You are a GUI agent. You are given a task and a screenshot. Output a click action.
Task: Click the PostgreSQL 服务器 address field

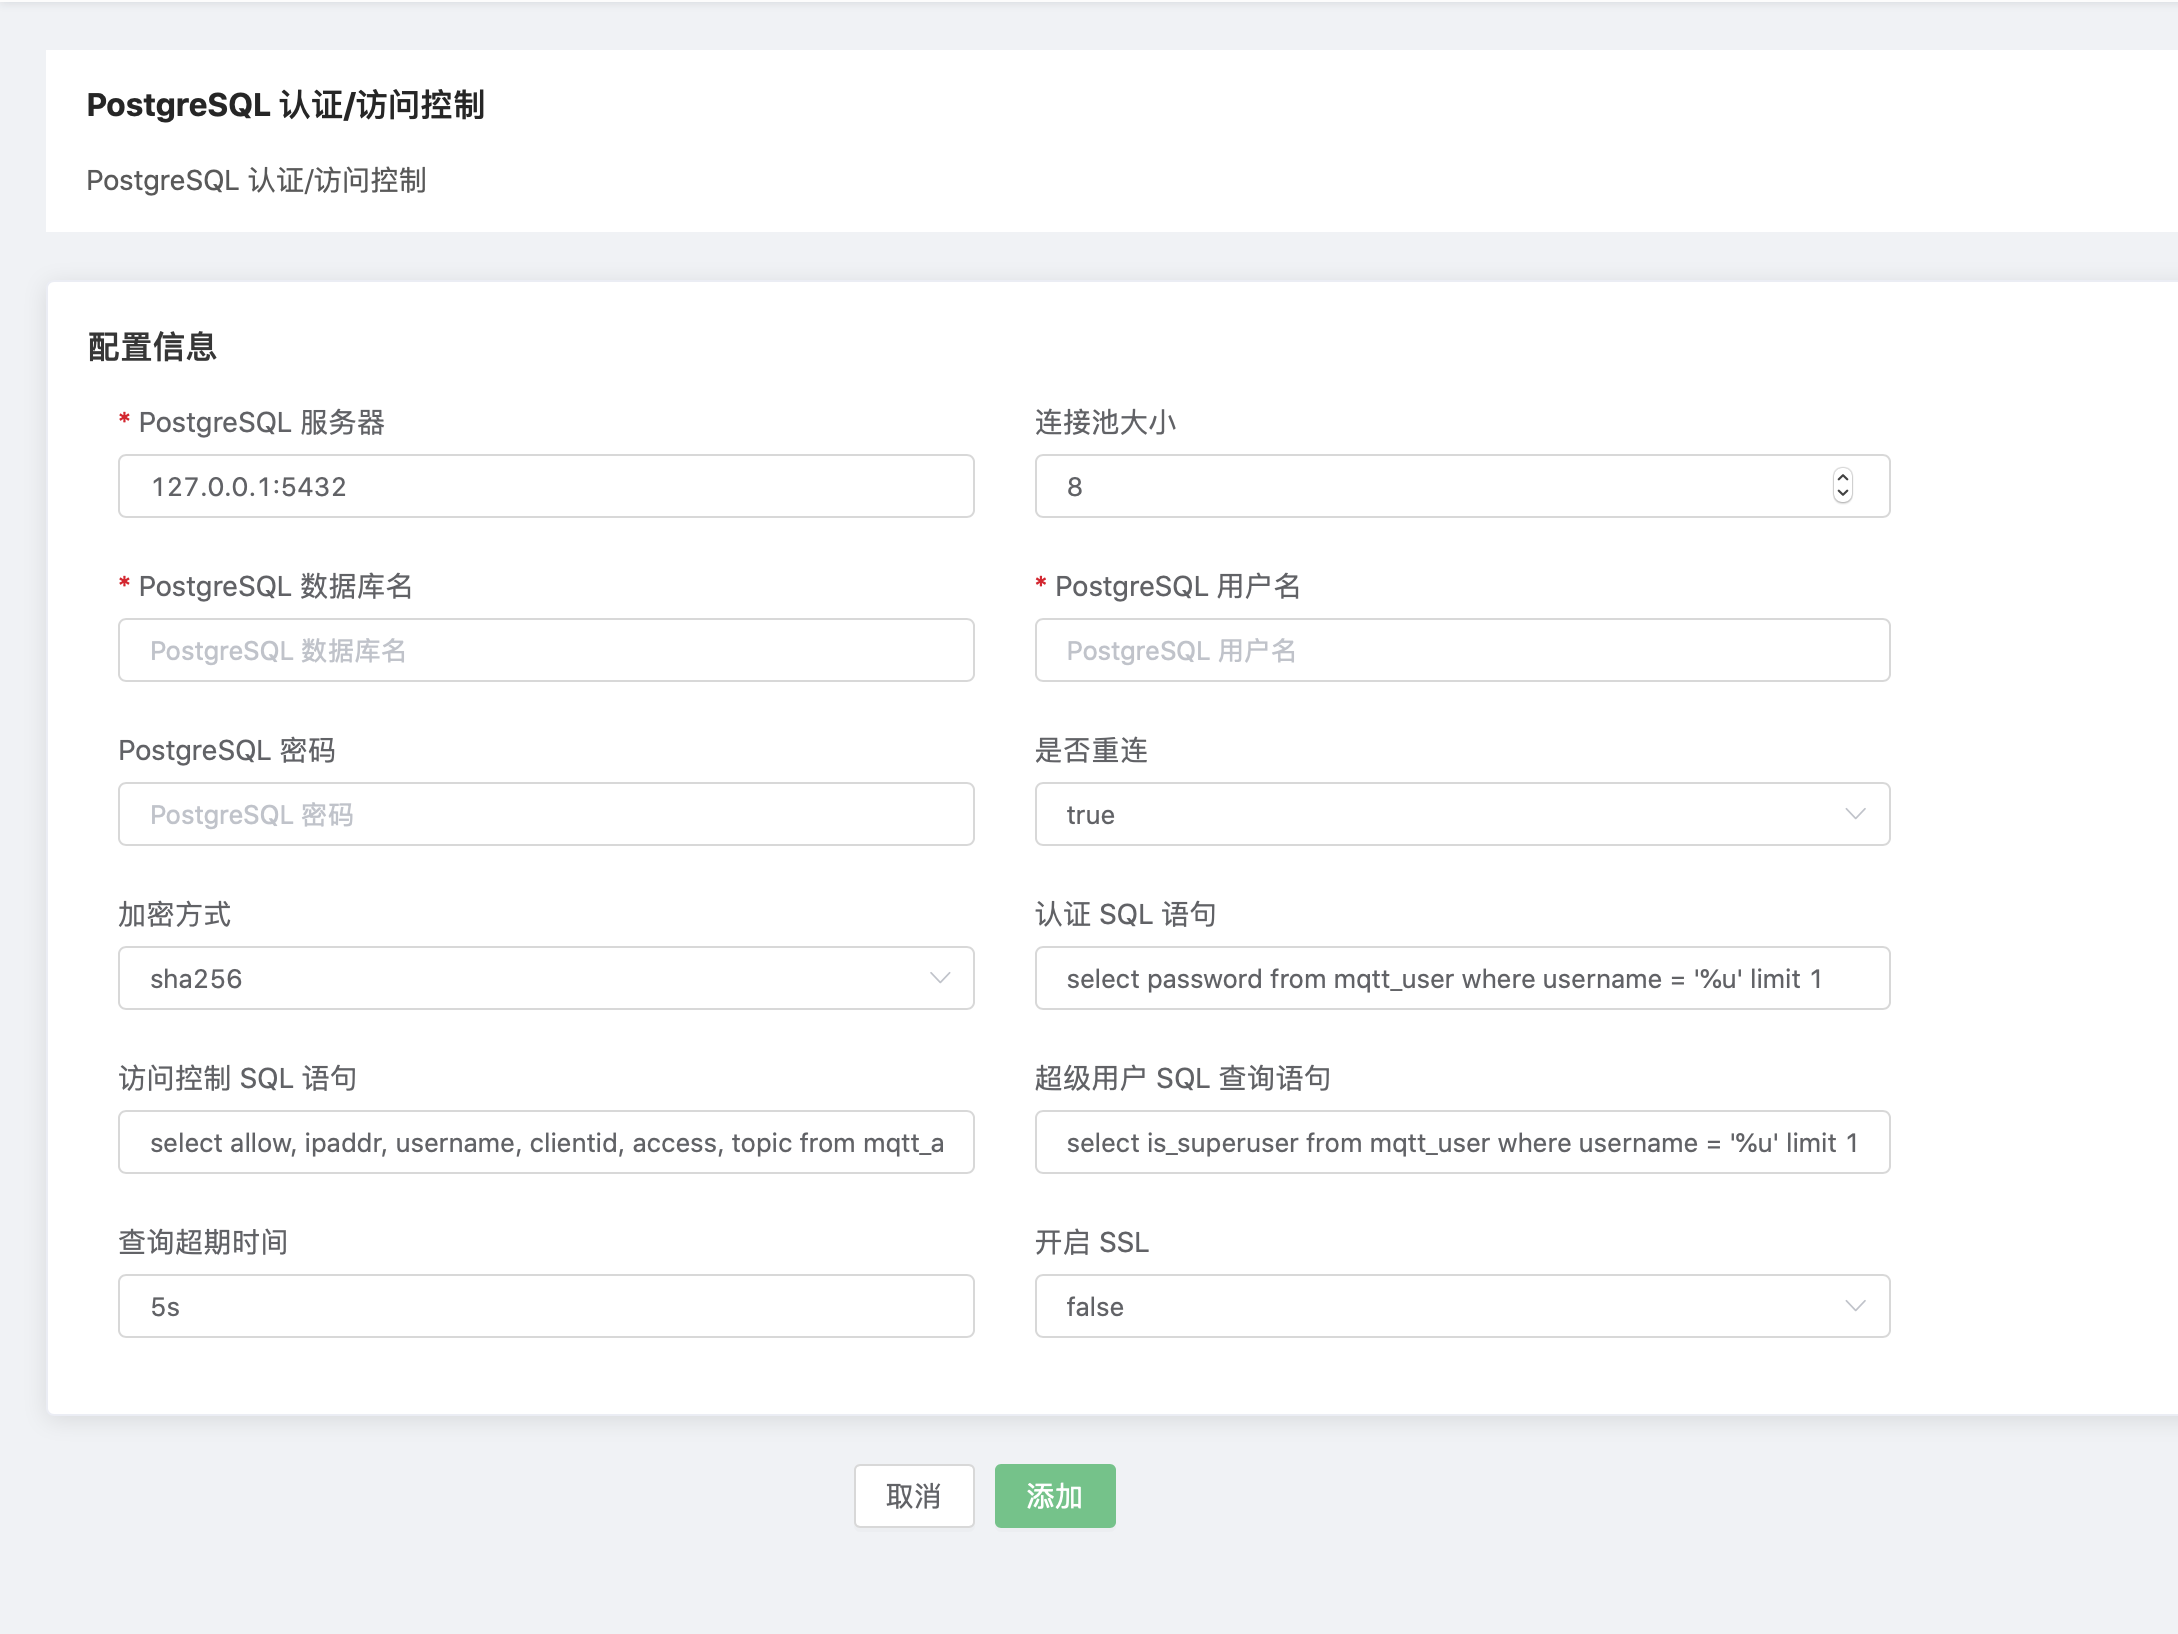[545, 486]
